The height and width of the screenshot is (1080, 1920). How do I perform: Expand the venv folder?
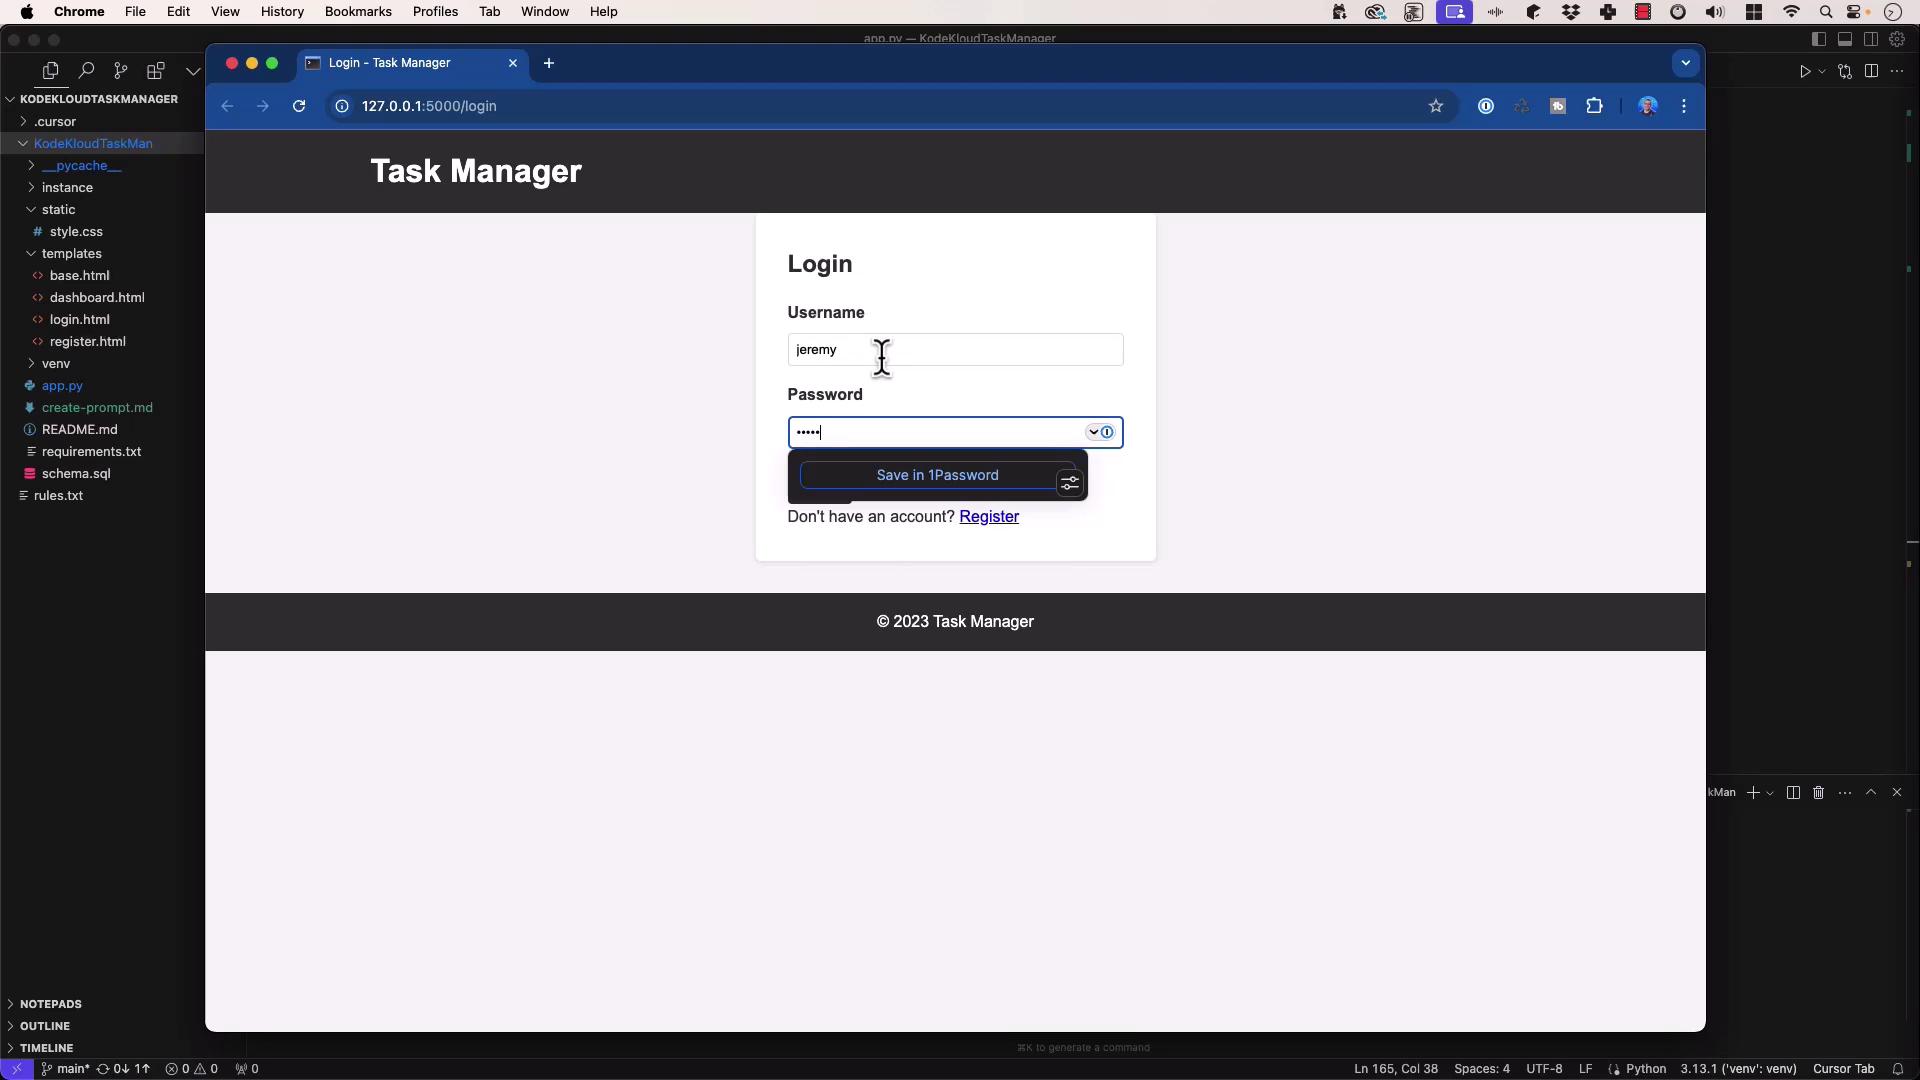(55, 363)
